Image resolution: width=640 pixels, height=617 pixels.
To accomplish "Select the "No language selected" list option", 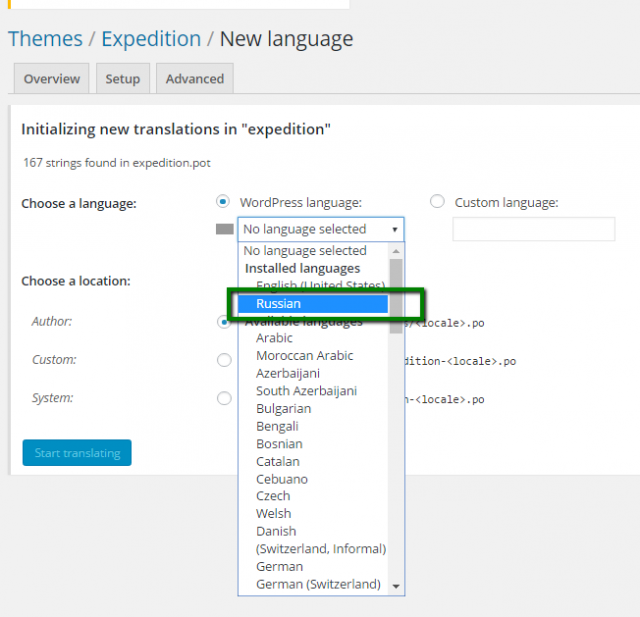I will 305,251.
